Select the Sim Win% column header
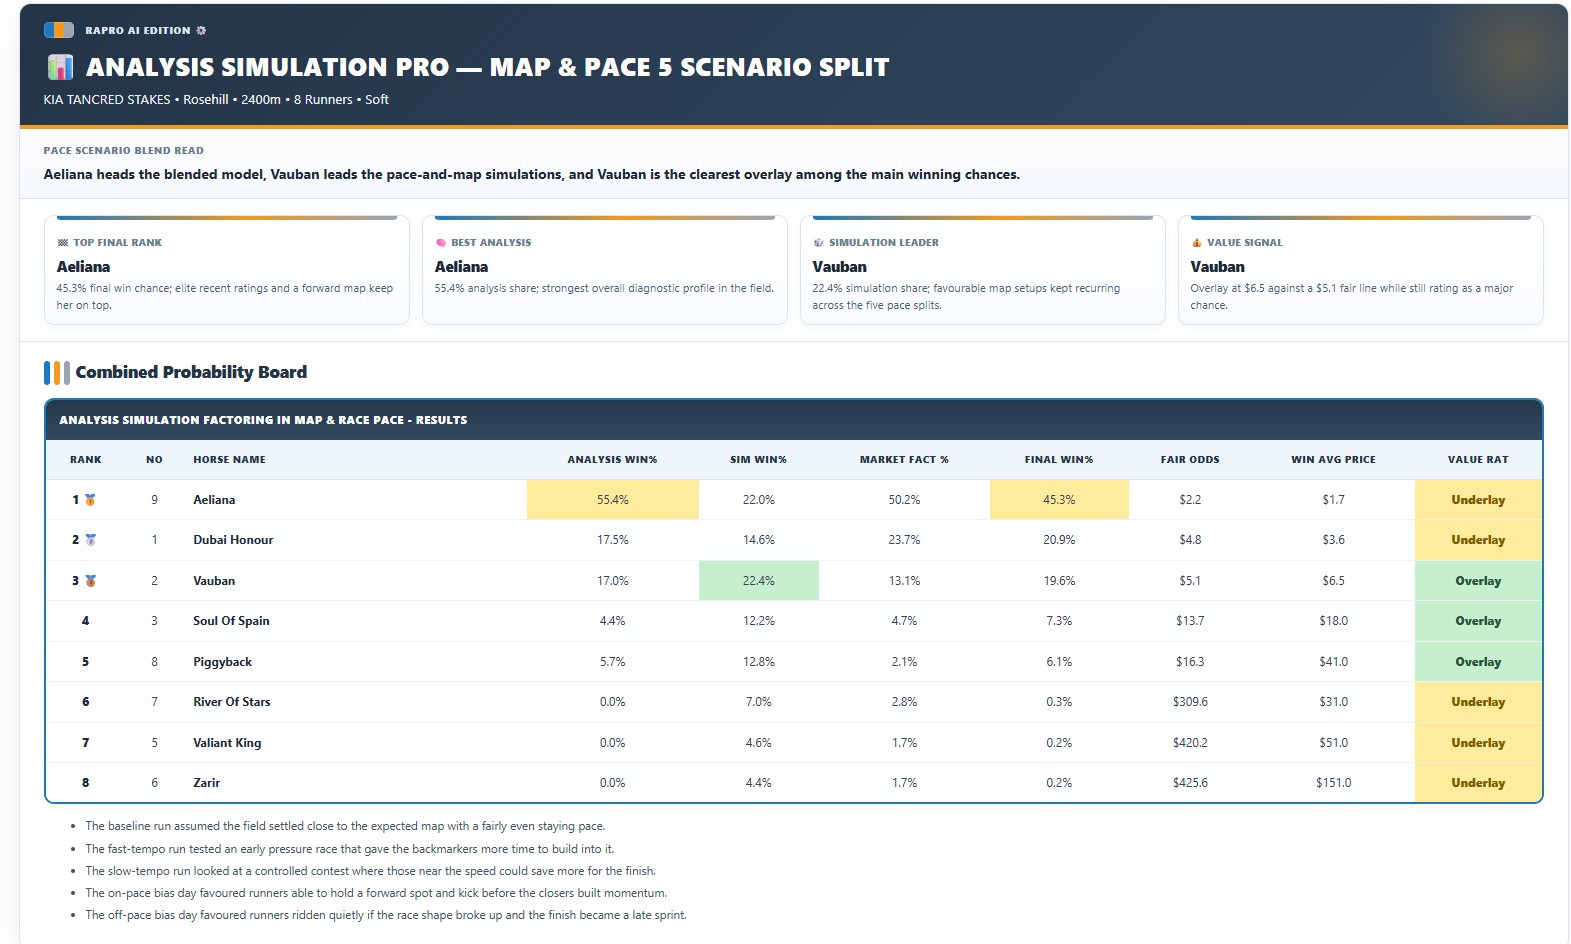This screenshot has width=1571, height=944. (758, 460)
